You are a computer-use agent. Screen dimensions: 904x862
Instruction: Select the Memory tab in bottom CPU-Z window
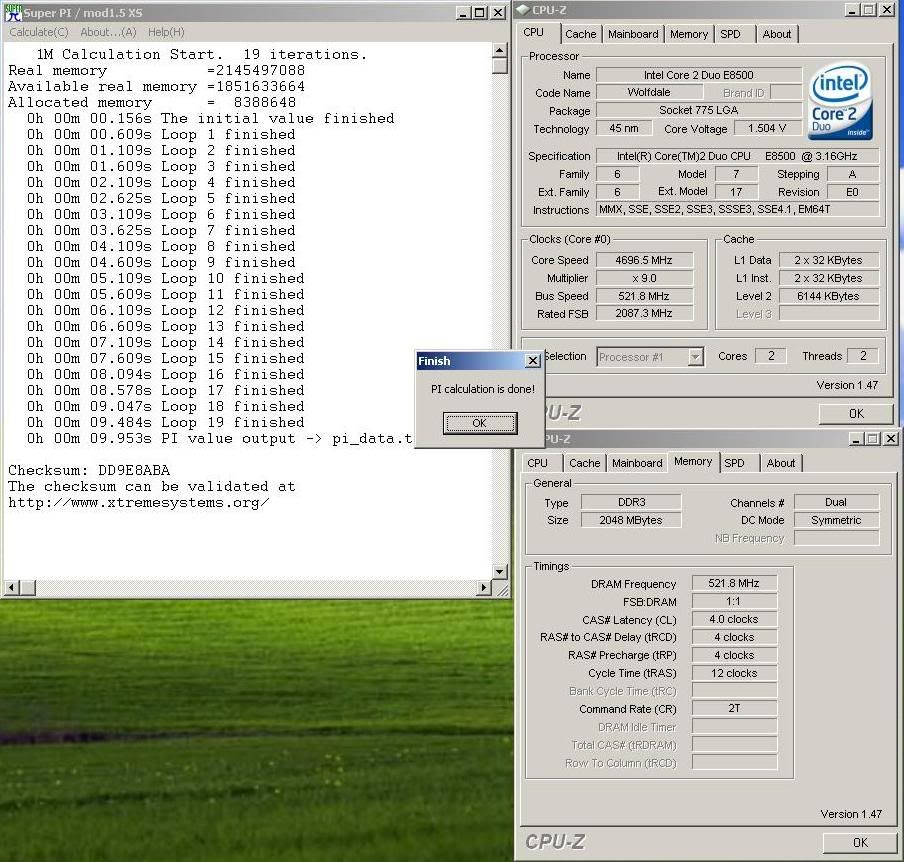click(693, 462)
